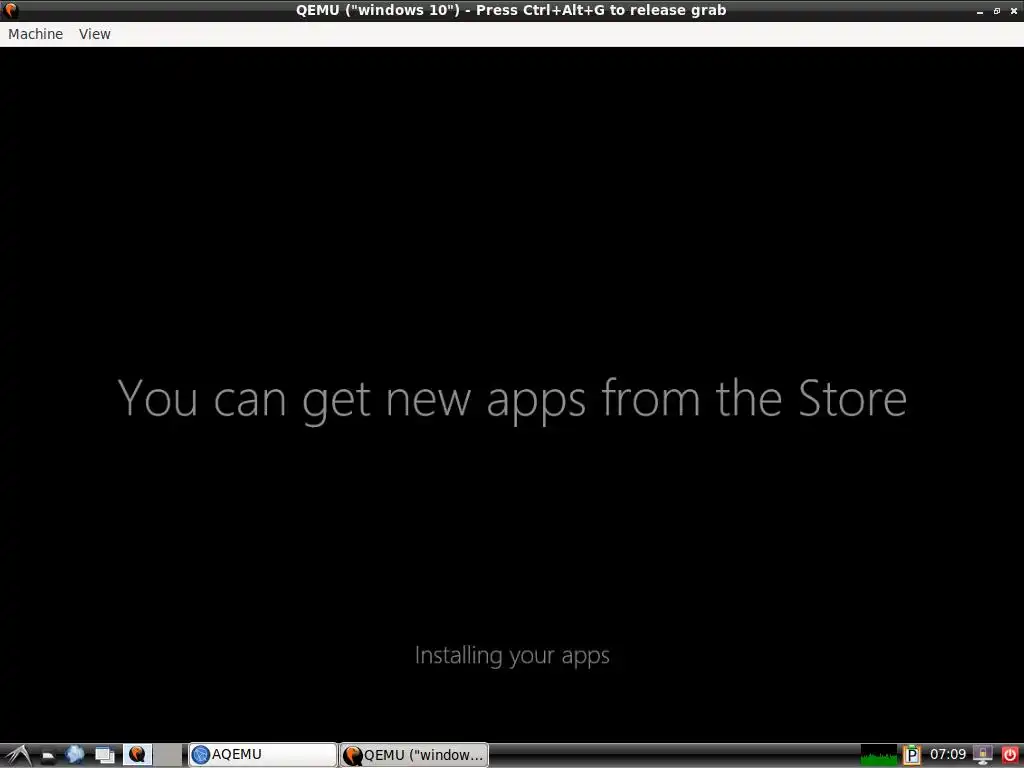Launch the file manager from the taskbar
The width and height of the screenshot is (1024, 768).
tap(48, 756)
